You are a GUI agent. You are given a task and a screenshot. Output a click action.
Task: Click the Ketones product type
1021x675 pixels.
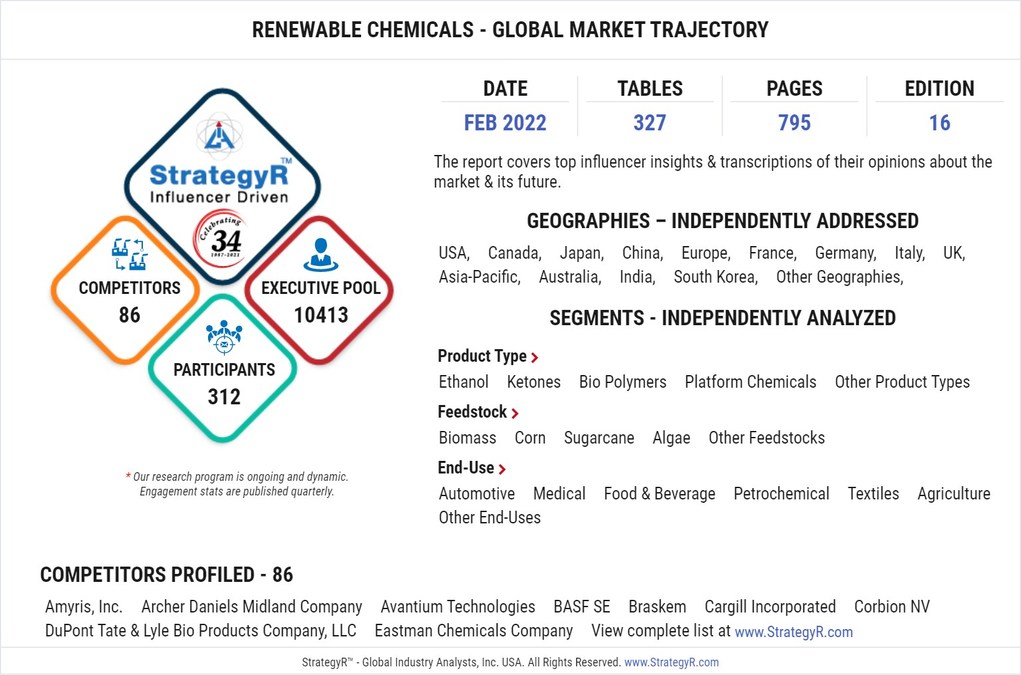[x=534, y=382]
